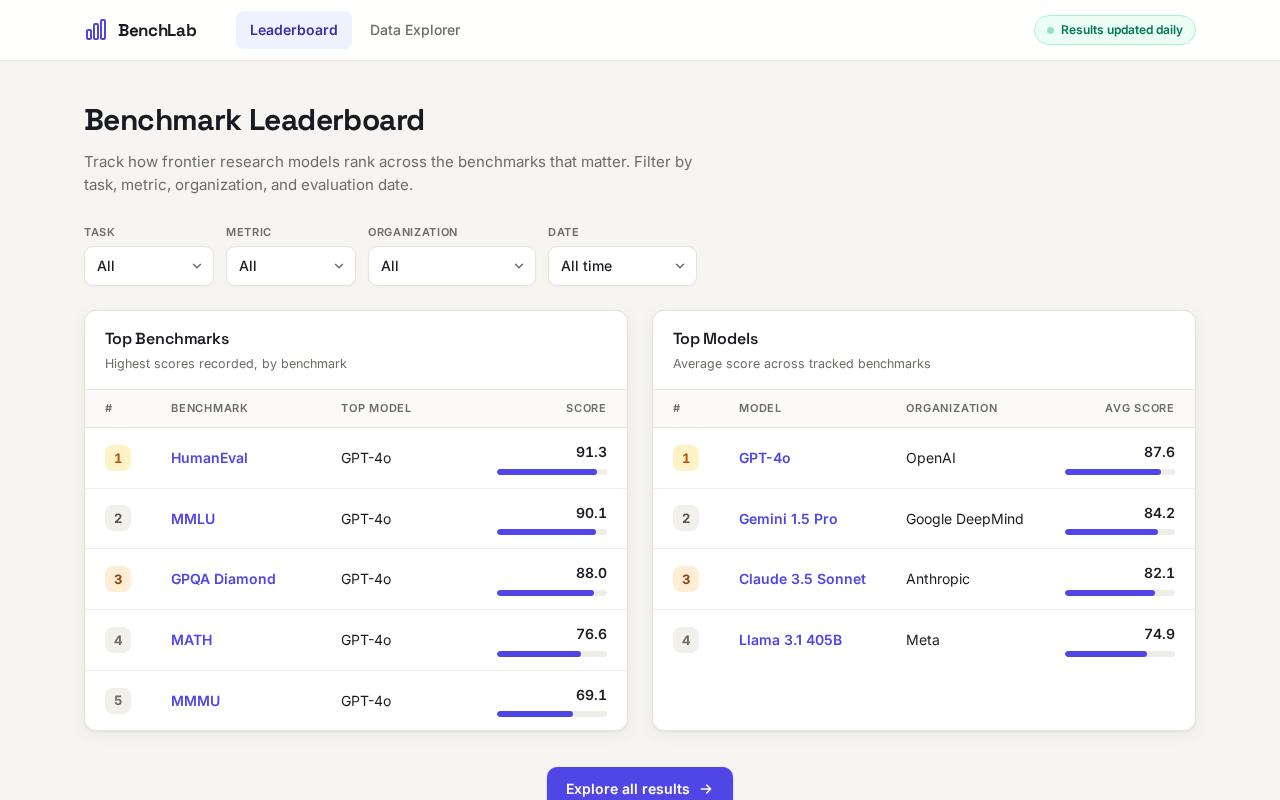The image size is (1280, 800).
Task: Click the BenchLab brand name
Action: 157,30
